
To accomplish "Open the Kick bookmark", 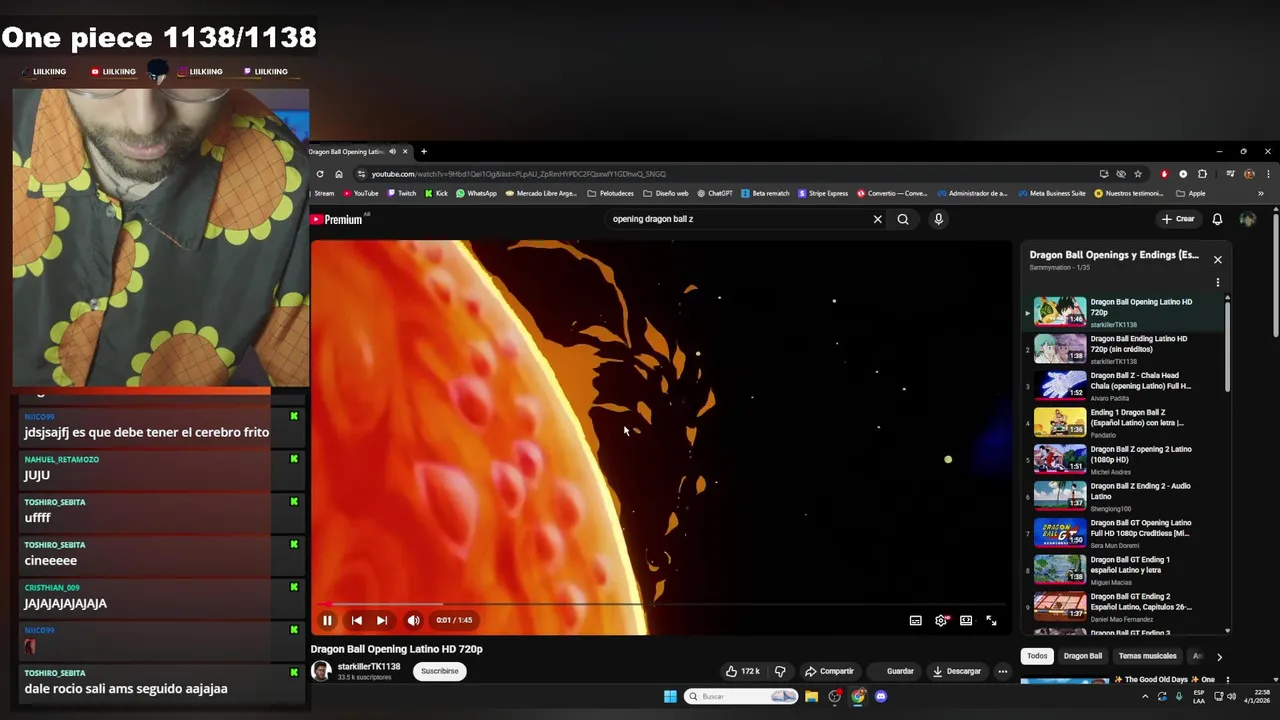I will point(436,193).
